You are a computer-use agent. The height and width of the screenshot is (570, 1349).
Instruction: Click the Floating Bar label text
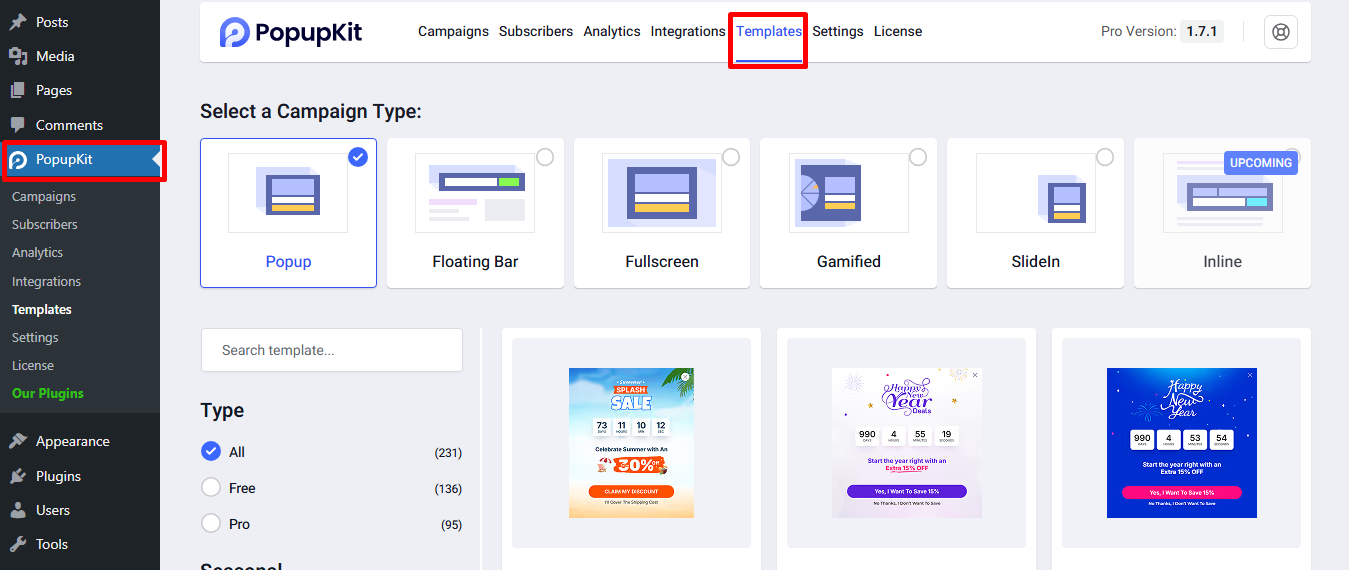coord(475,262)
